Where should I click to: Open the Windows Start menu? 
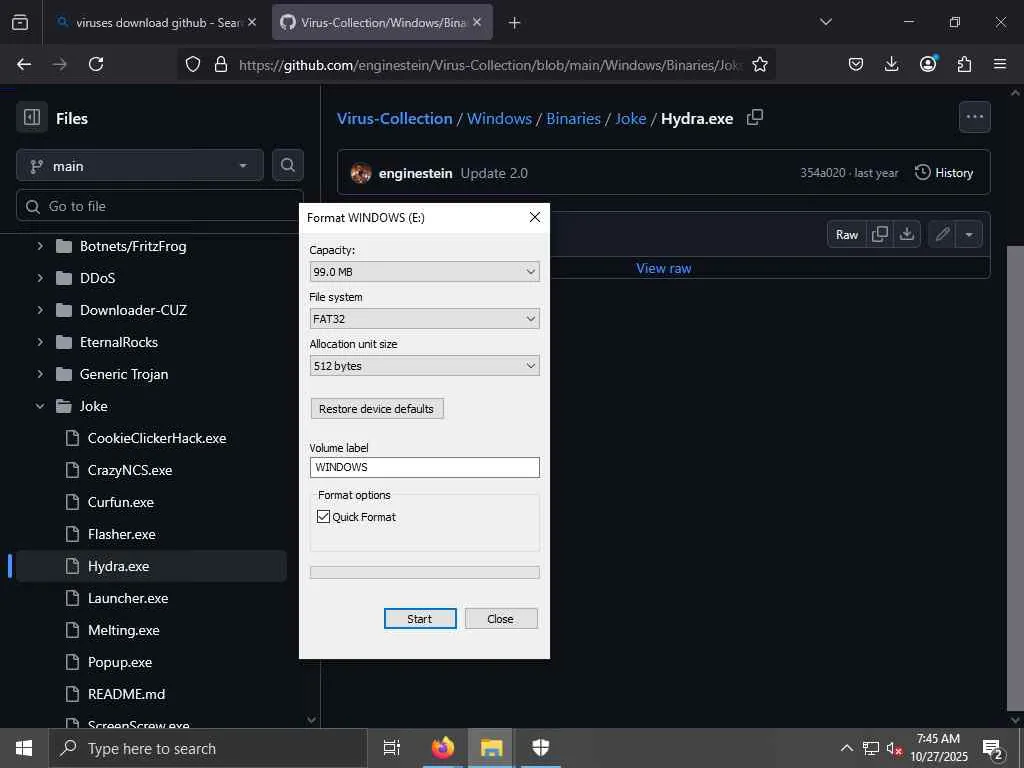[x=24, y=748]
